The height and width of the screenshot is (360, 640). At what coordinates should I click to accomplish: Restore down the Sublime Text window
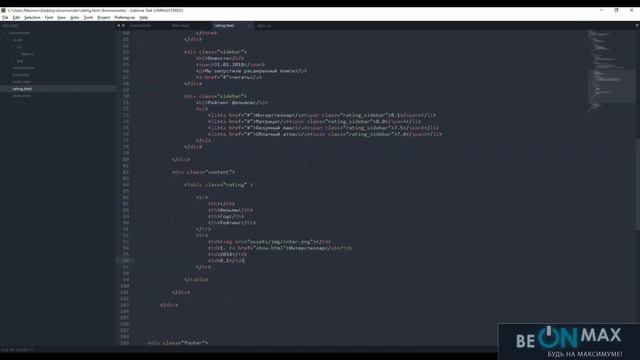point(616,10)
